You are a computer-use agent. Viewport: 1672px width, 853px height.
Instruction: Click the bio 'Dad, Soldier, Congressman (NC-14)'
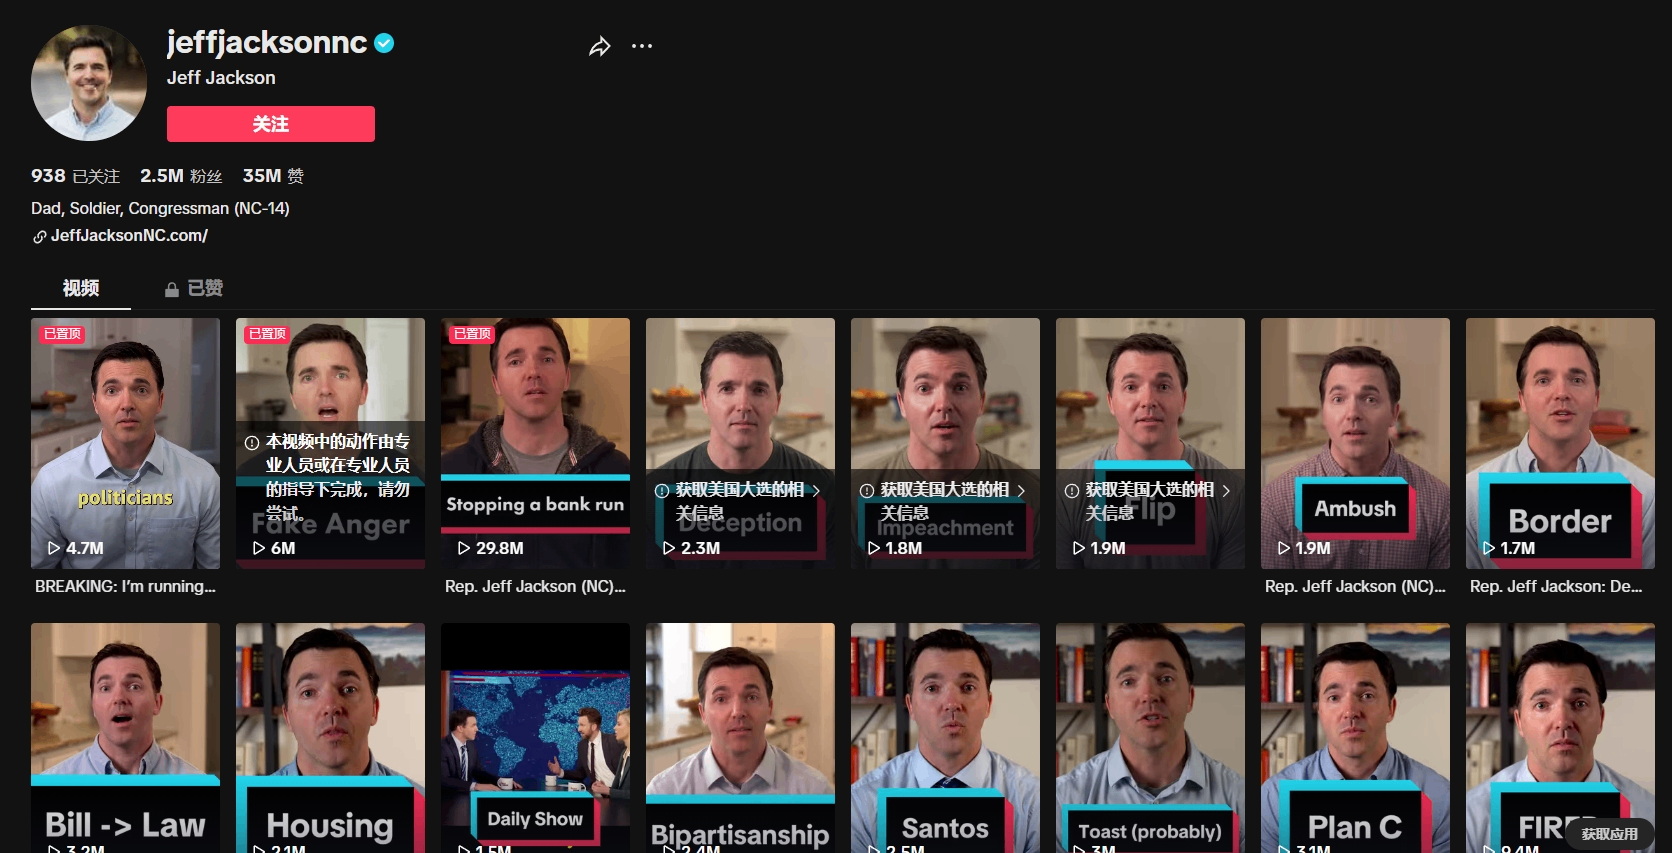point(160,209)
